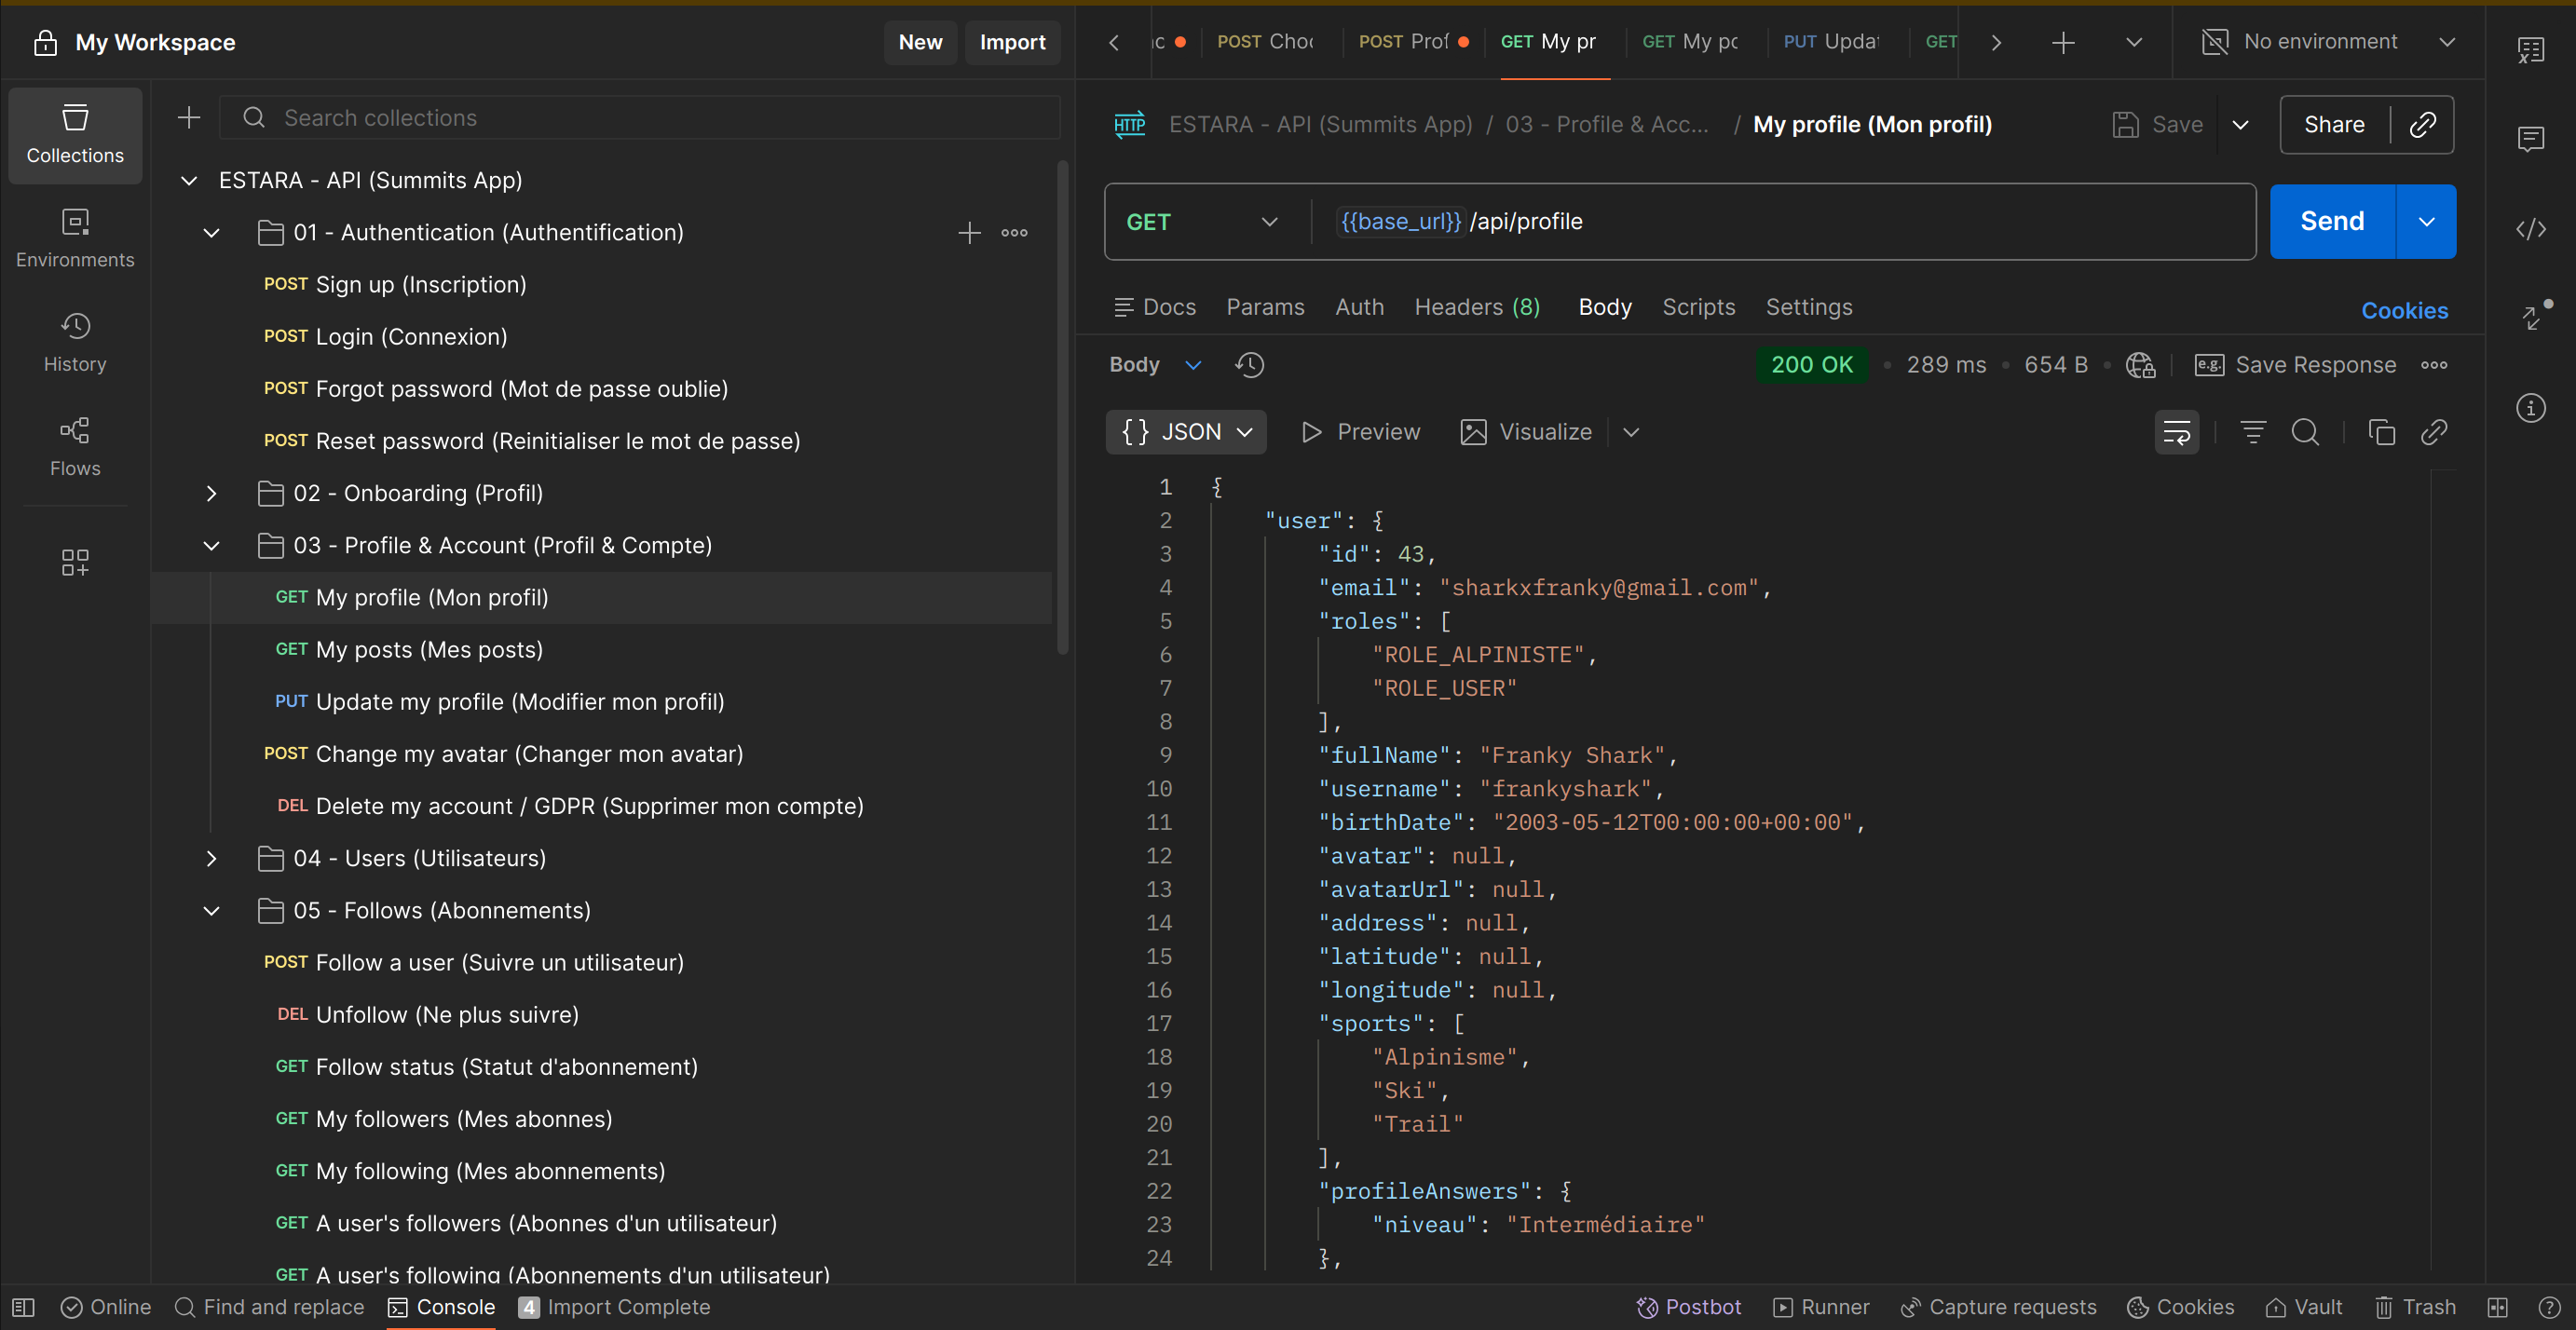This screenshot has width=2576, height=1330.
Task: Open the comments panel icon
Action: 2531,139
